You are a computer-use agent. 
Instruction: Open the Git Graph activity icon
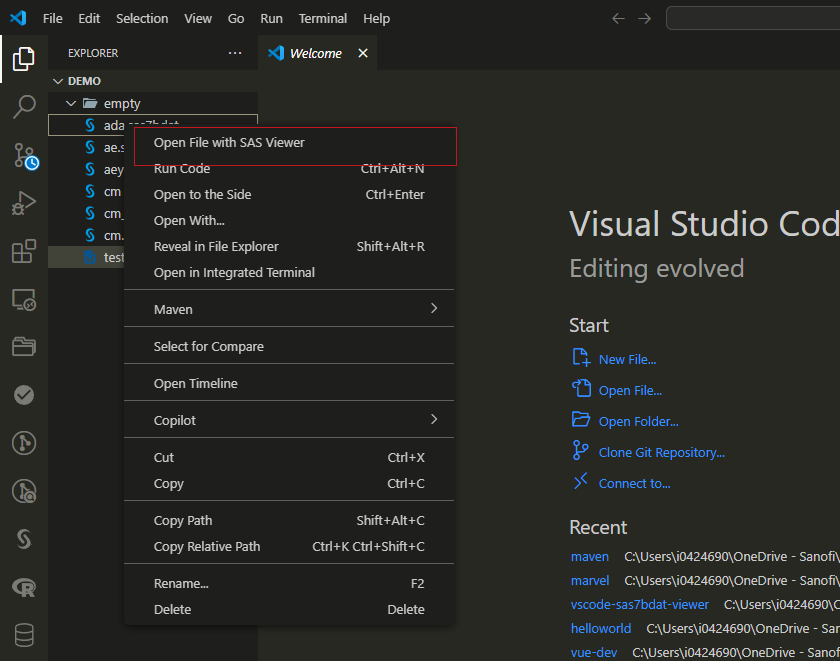pos(24,443)
